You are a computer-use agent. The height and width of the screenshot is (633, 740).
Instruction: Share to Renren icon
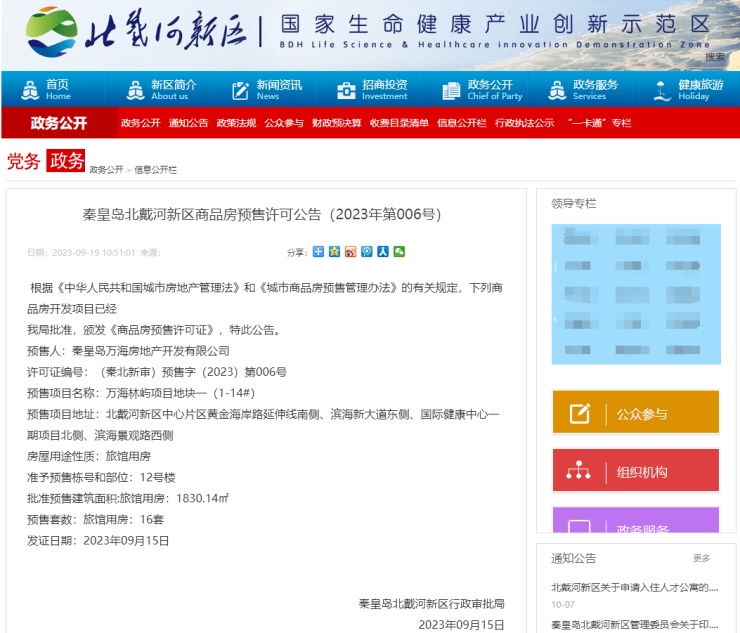tap(383, 252)
